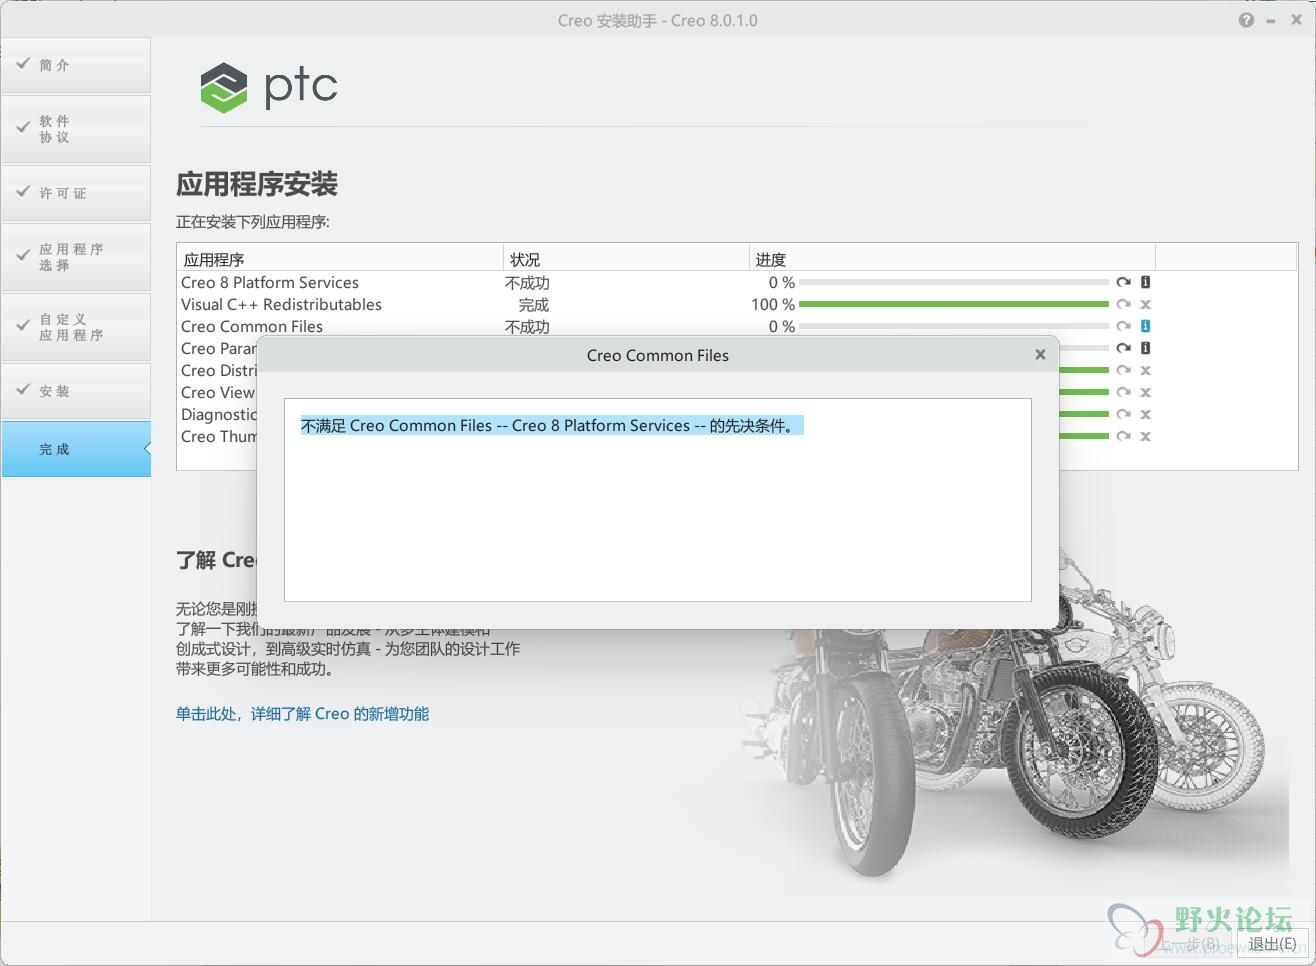1316x966 pixels.
Task: Click Creo Common Files progress bar
Action: [x=954, y=326]
